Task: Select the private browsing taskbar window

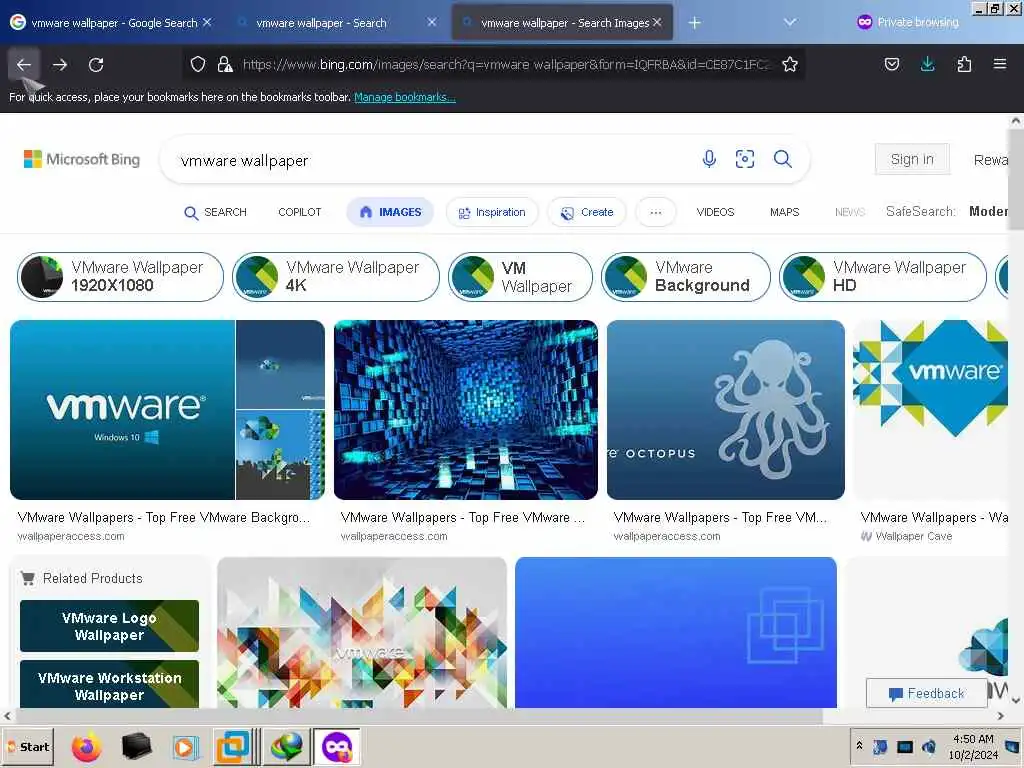Action: coord(337,747)
